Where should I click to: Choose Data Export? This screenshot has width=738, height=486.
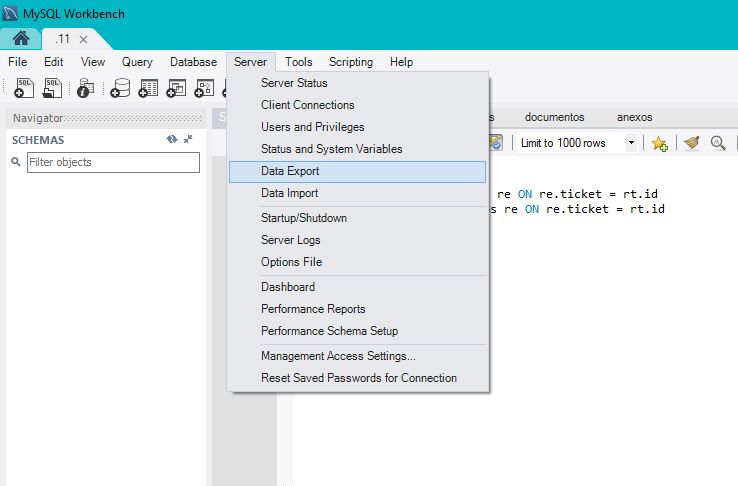[357, 171]
